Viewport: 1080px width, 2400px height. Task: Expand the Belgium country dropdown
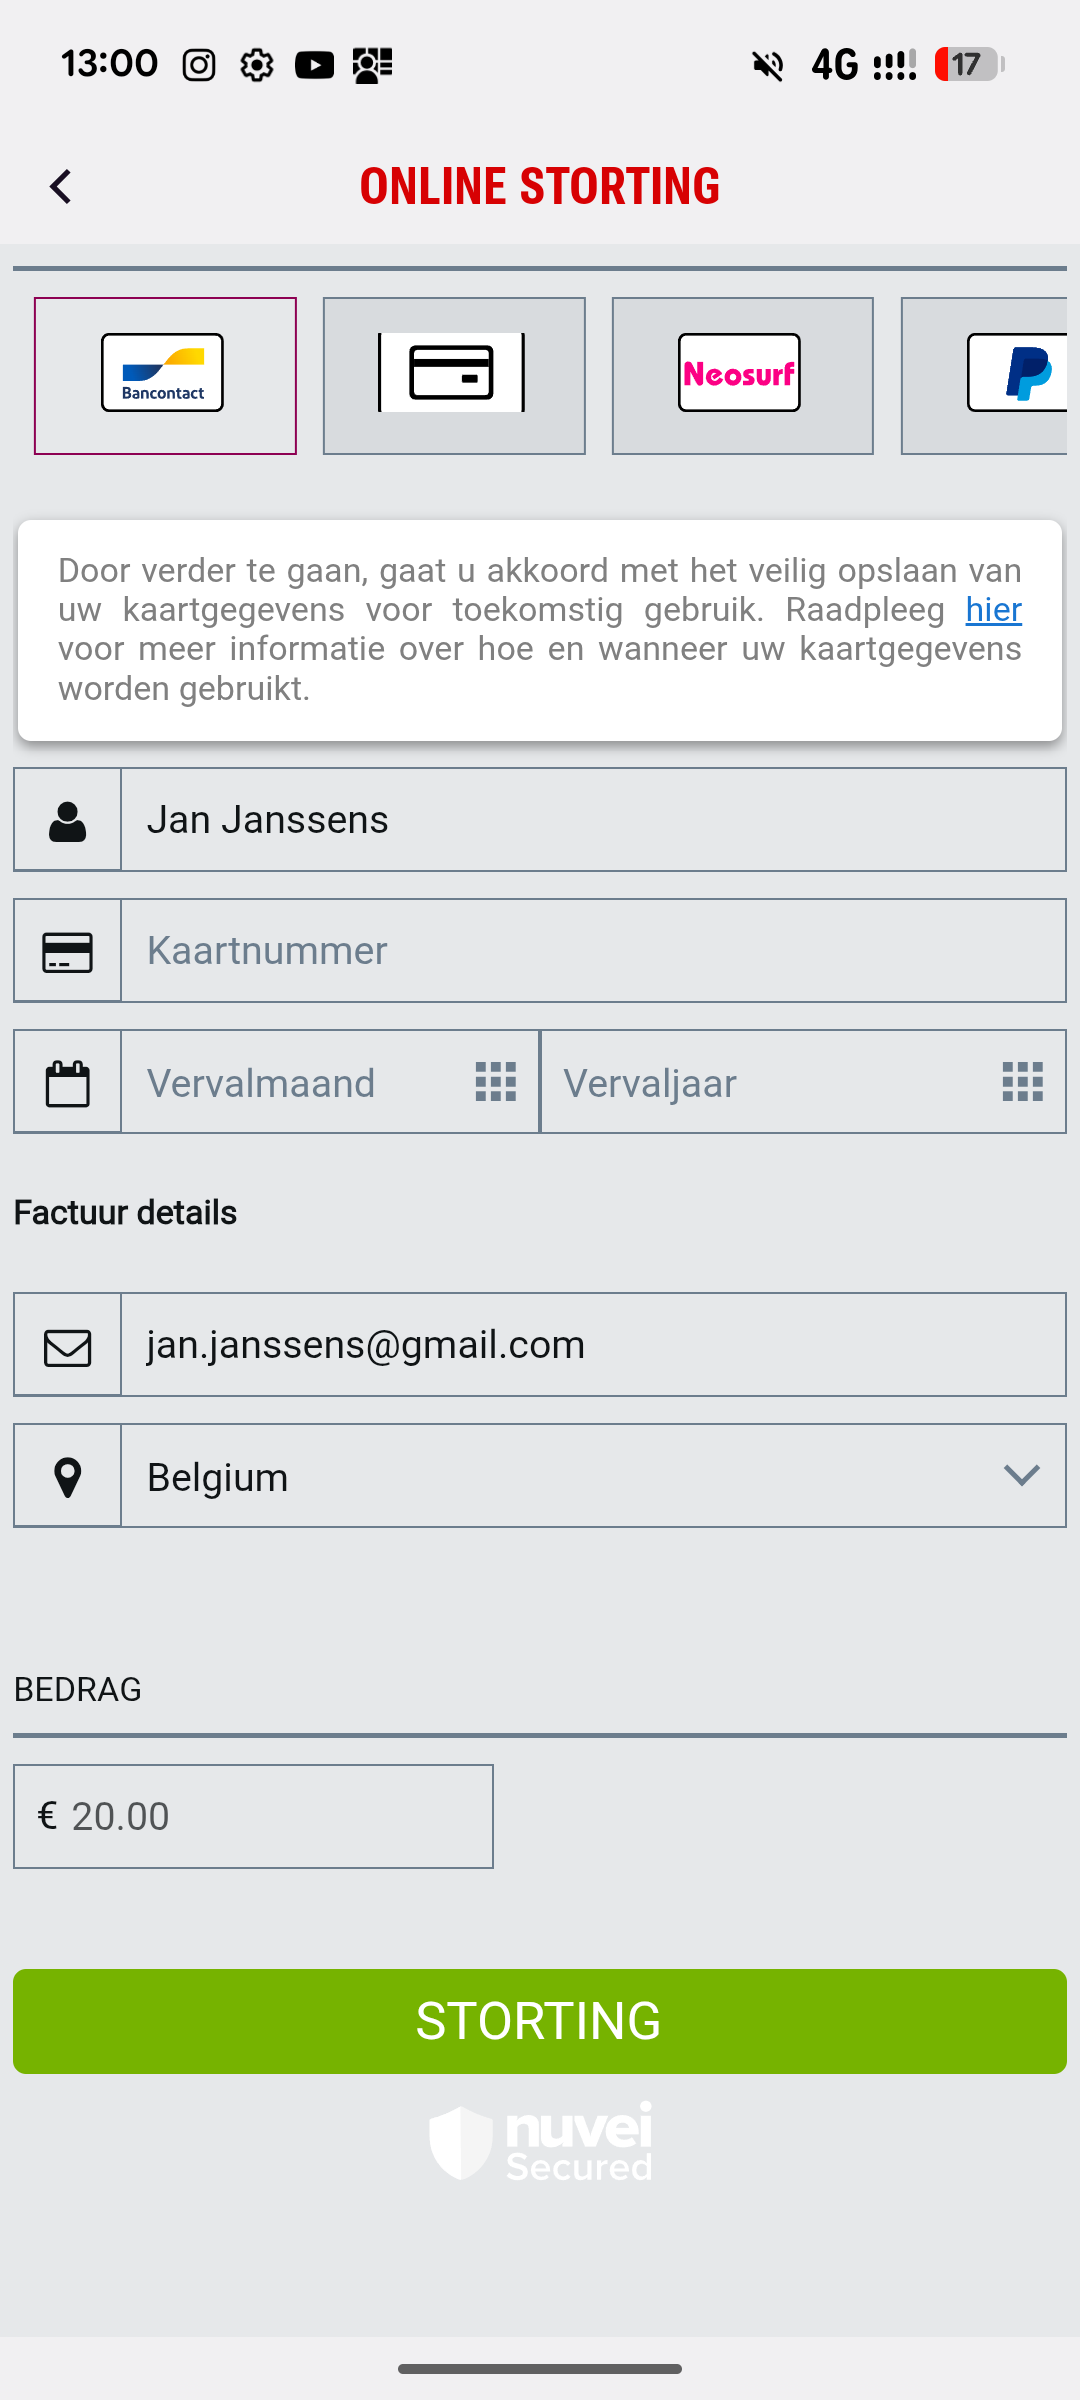pos(592,1477)
